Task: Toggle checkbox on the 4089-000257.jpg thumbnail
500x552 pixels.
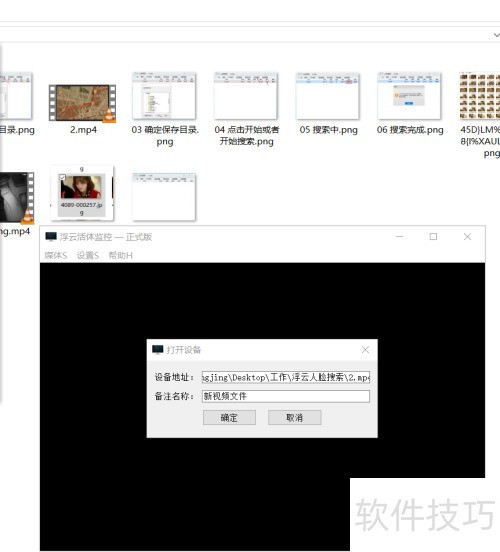Action: (62, 177)
